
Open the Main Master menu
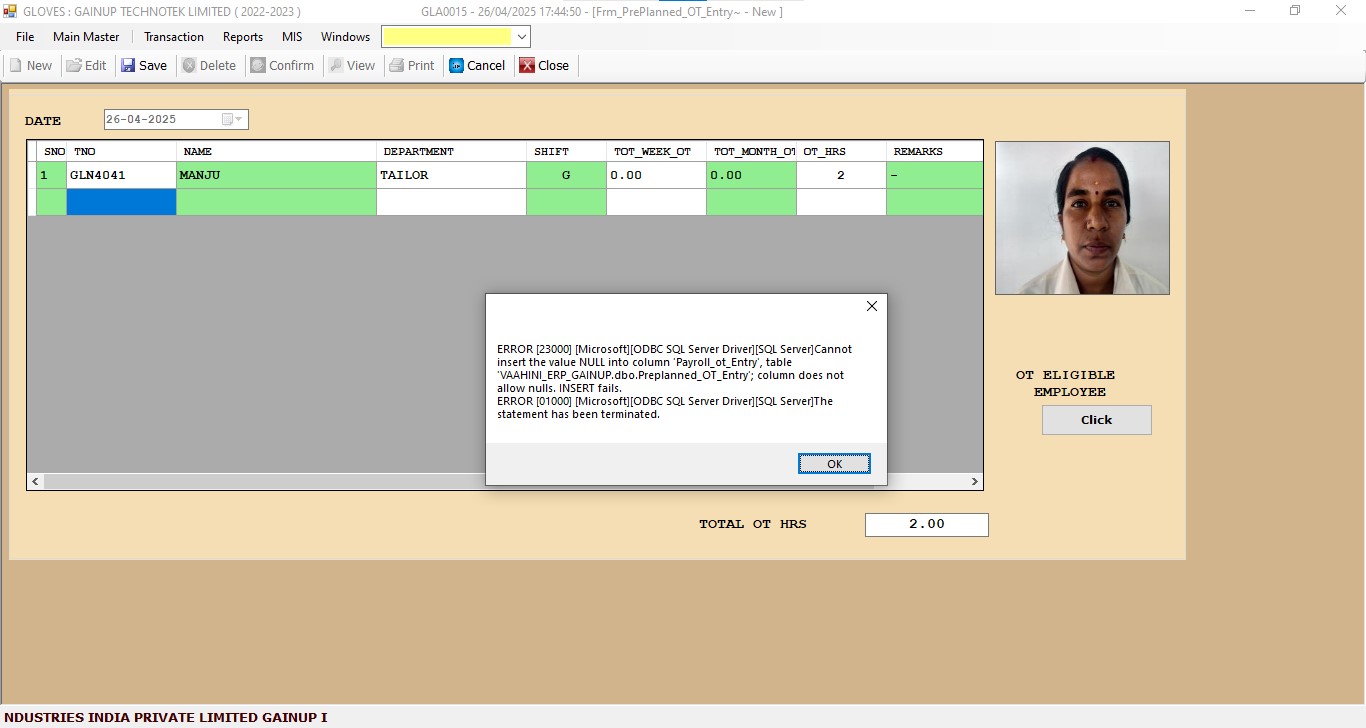coord(86,37)
